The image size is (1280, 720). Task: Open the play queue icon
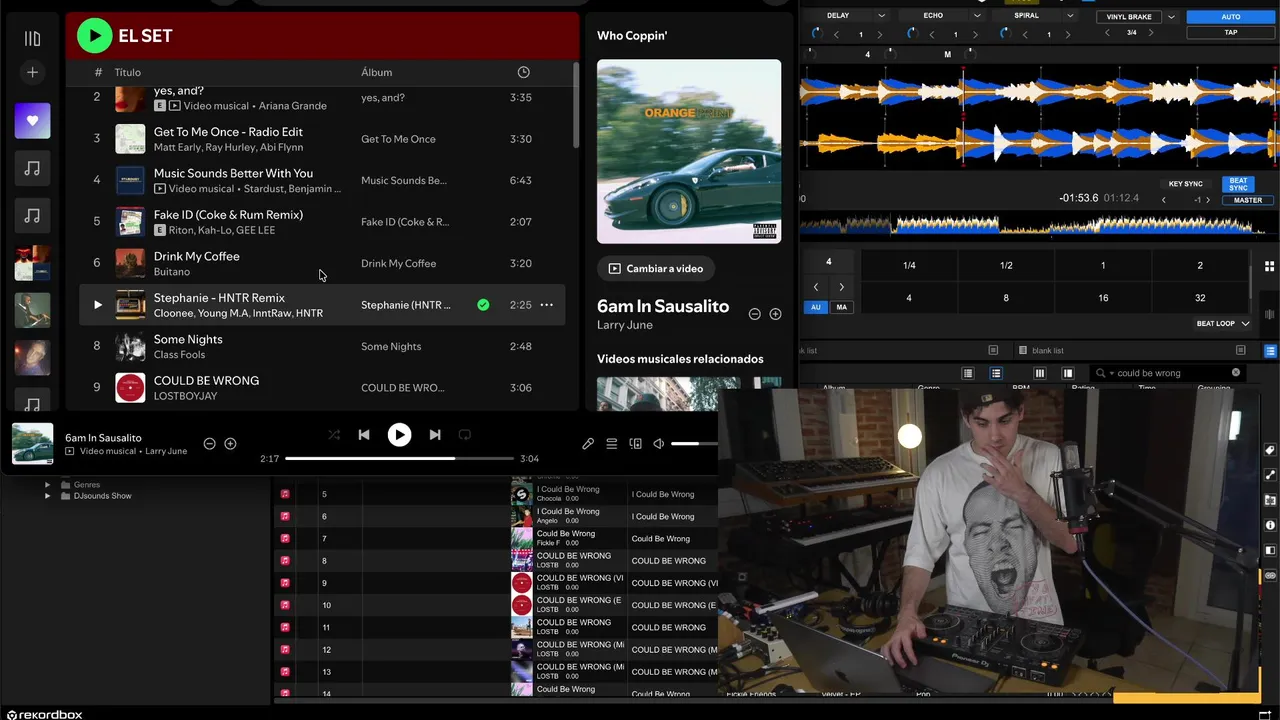(x=612, y=444)
